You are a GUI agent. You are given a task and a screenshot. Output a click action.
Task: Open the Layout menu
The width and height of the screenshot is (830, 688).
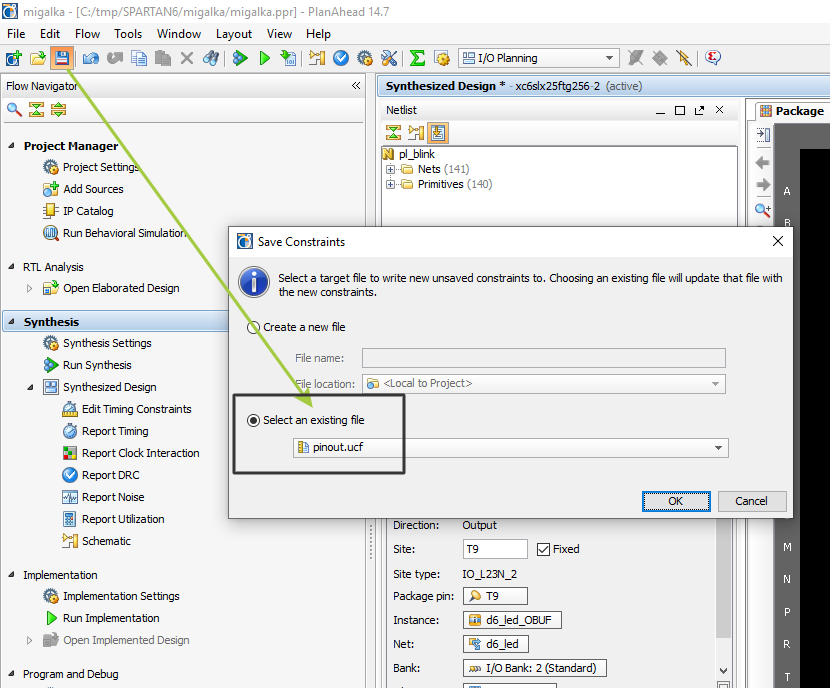coord(234,34)
